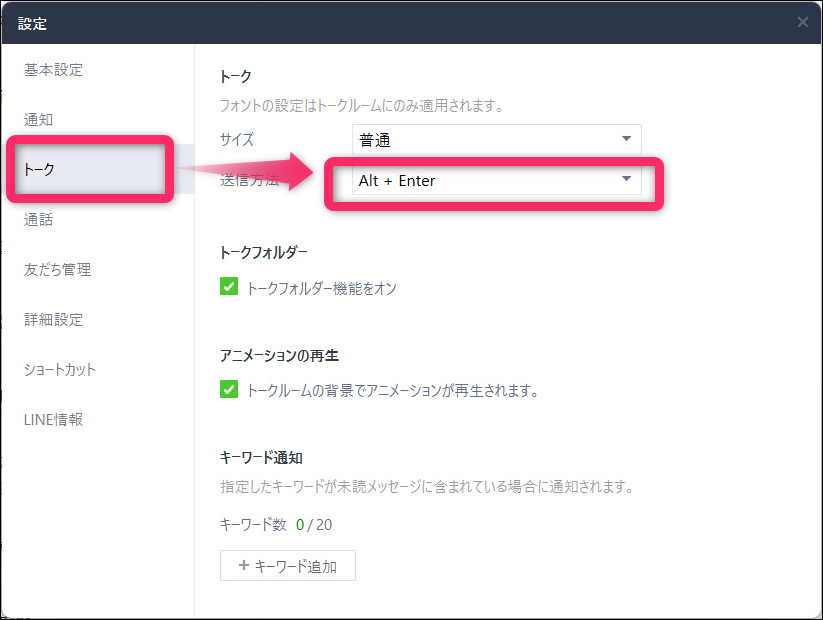Click the アニメーションの再生 heading

point(279,355)
